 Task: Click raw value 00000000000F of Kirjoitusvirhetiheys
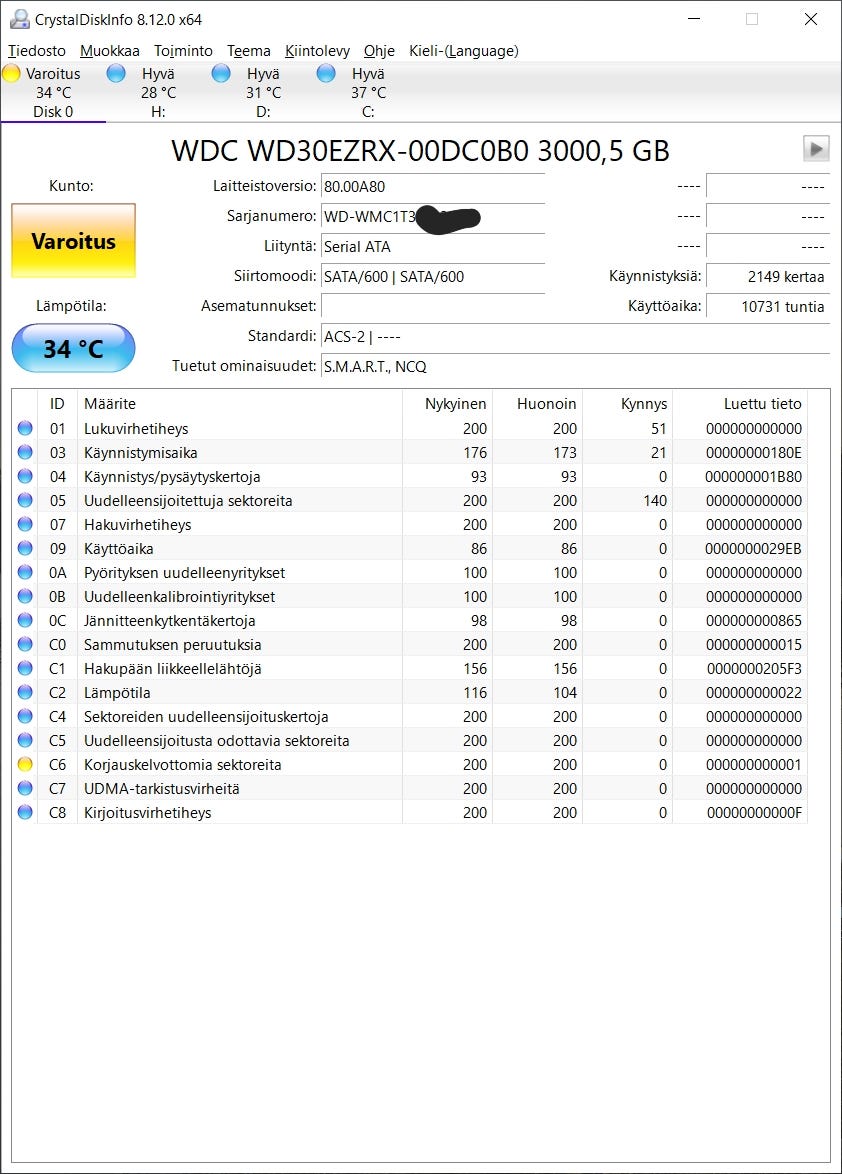pyautogui.click(x=754, y=812)
